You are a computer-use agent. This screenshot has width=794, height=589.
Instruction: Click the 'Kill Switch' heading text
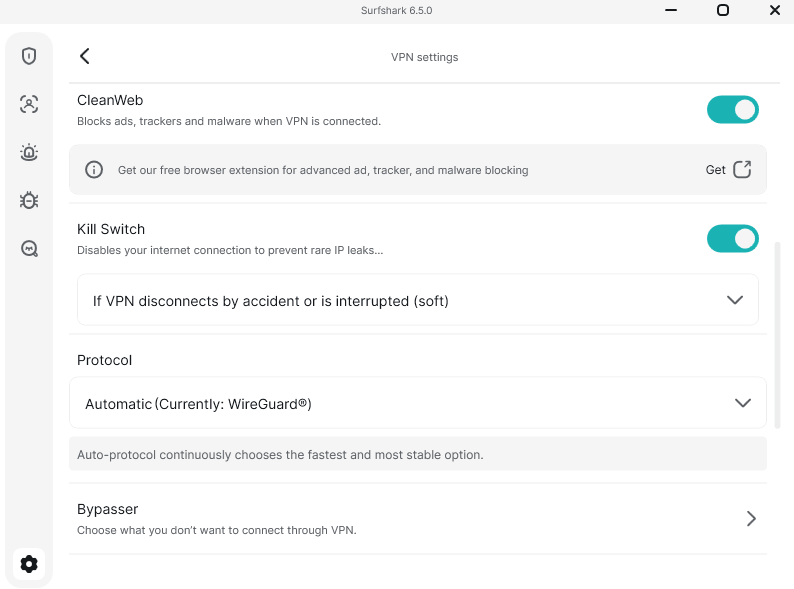(111, 229)
